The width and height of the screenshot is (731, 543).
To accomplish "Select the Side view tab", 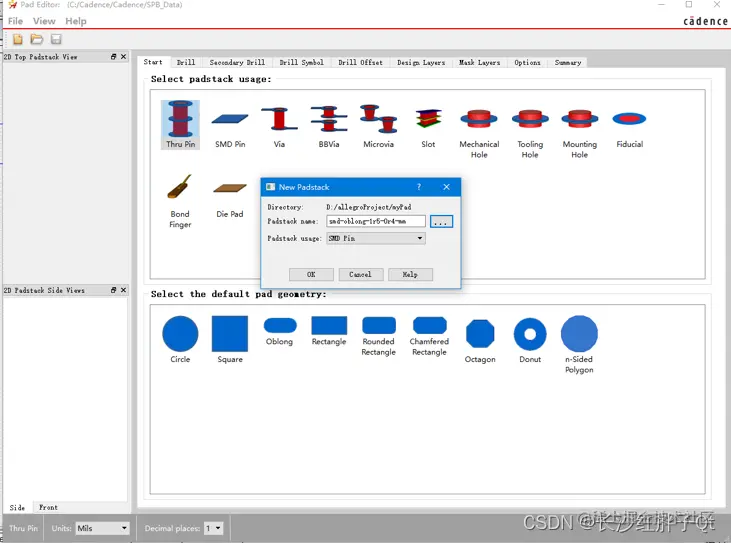I will pos(18,507).
